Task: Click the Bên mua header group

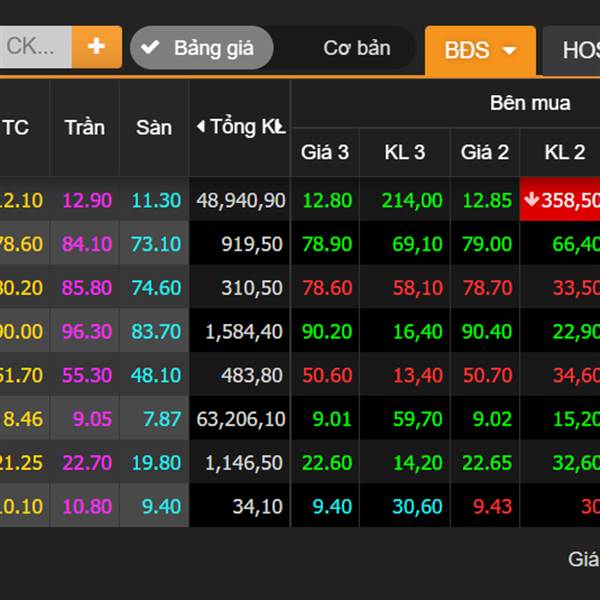Action: click(x=530, y=103)
